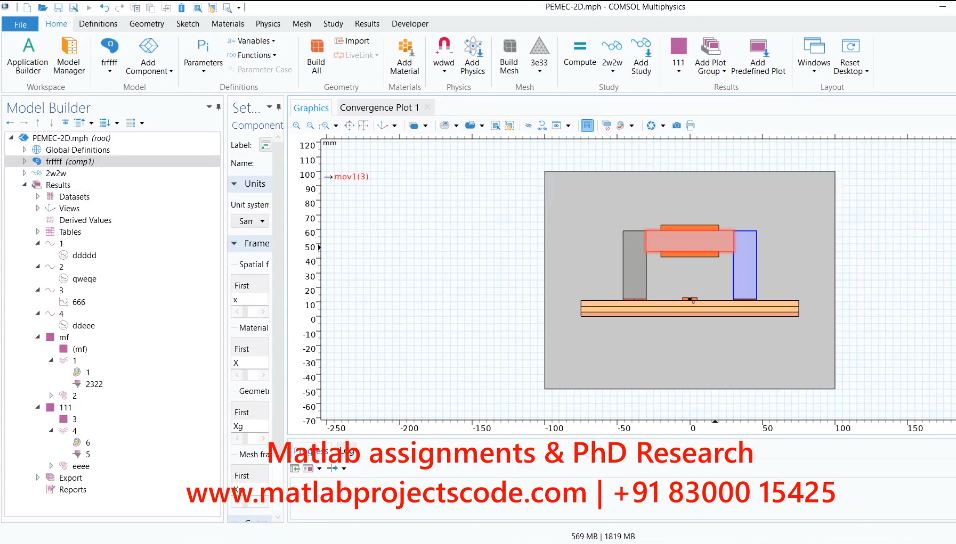This screenshot has height=544, width=956.
Task: Click Add Predefined Plot
Action: pyautogui.click(x=758, y=55)
